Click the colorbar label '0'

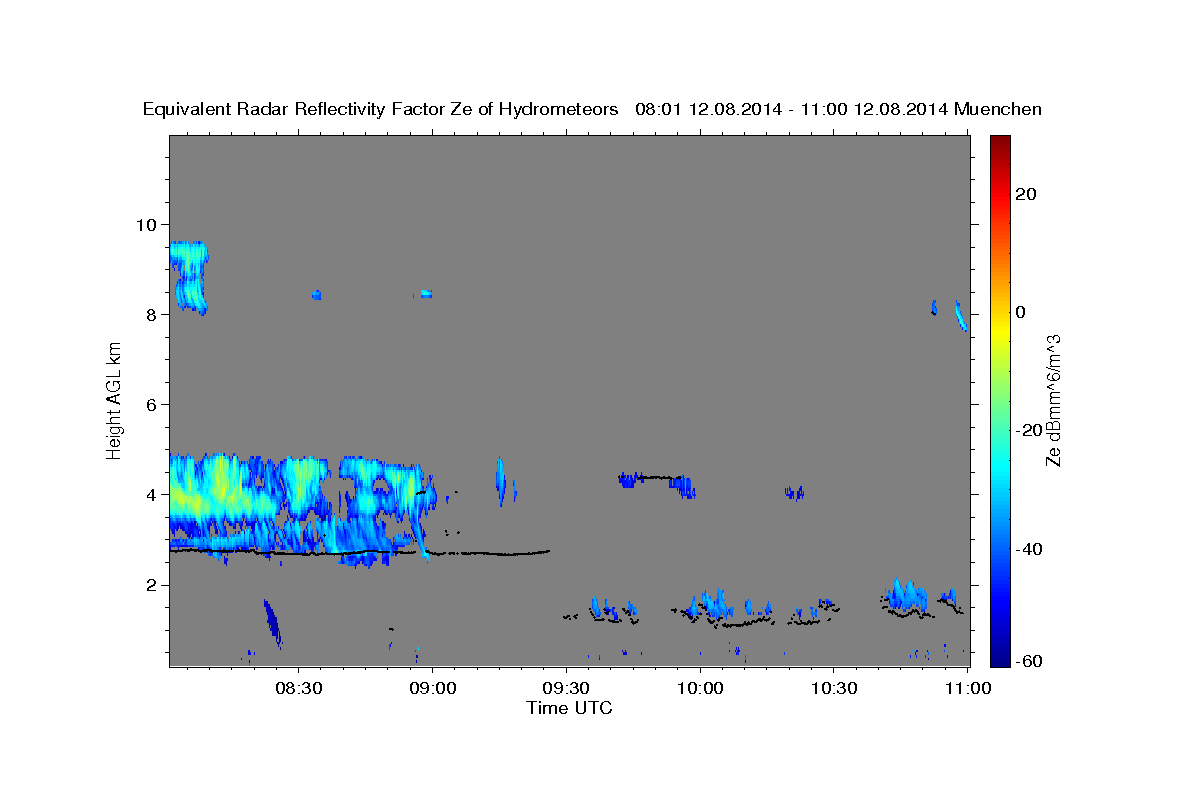(1022, 312)
